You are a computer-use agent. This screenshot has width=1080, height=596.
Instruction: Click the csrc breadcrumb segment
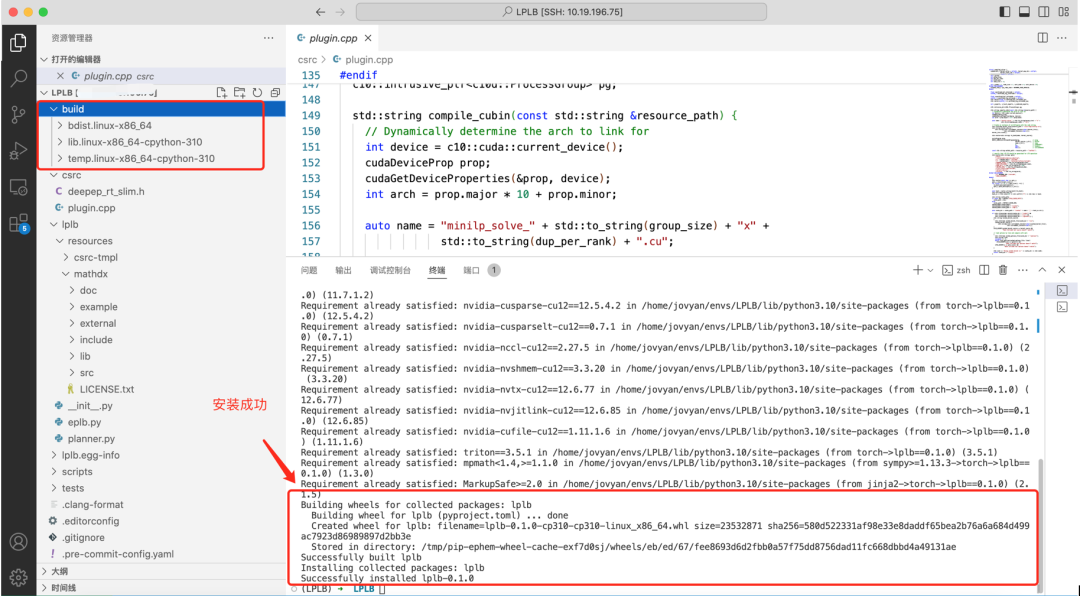[x=307, y=59]
